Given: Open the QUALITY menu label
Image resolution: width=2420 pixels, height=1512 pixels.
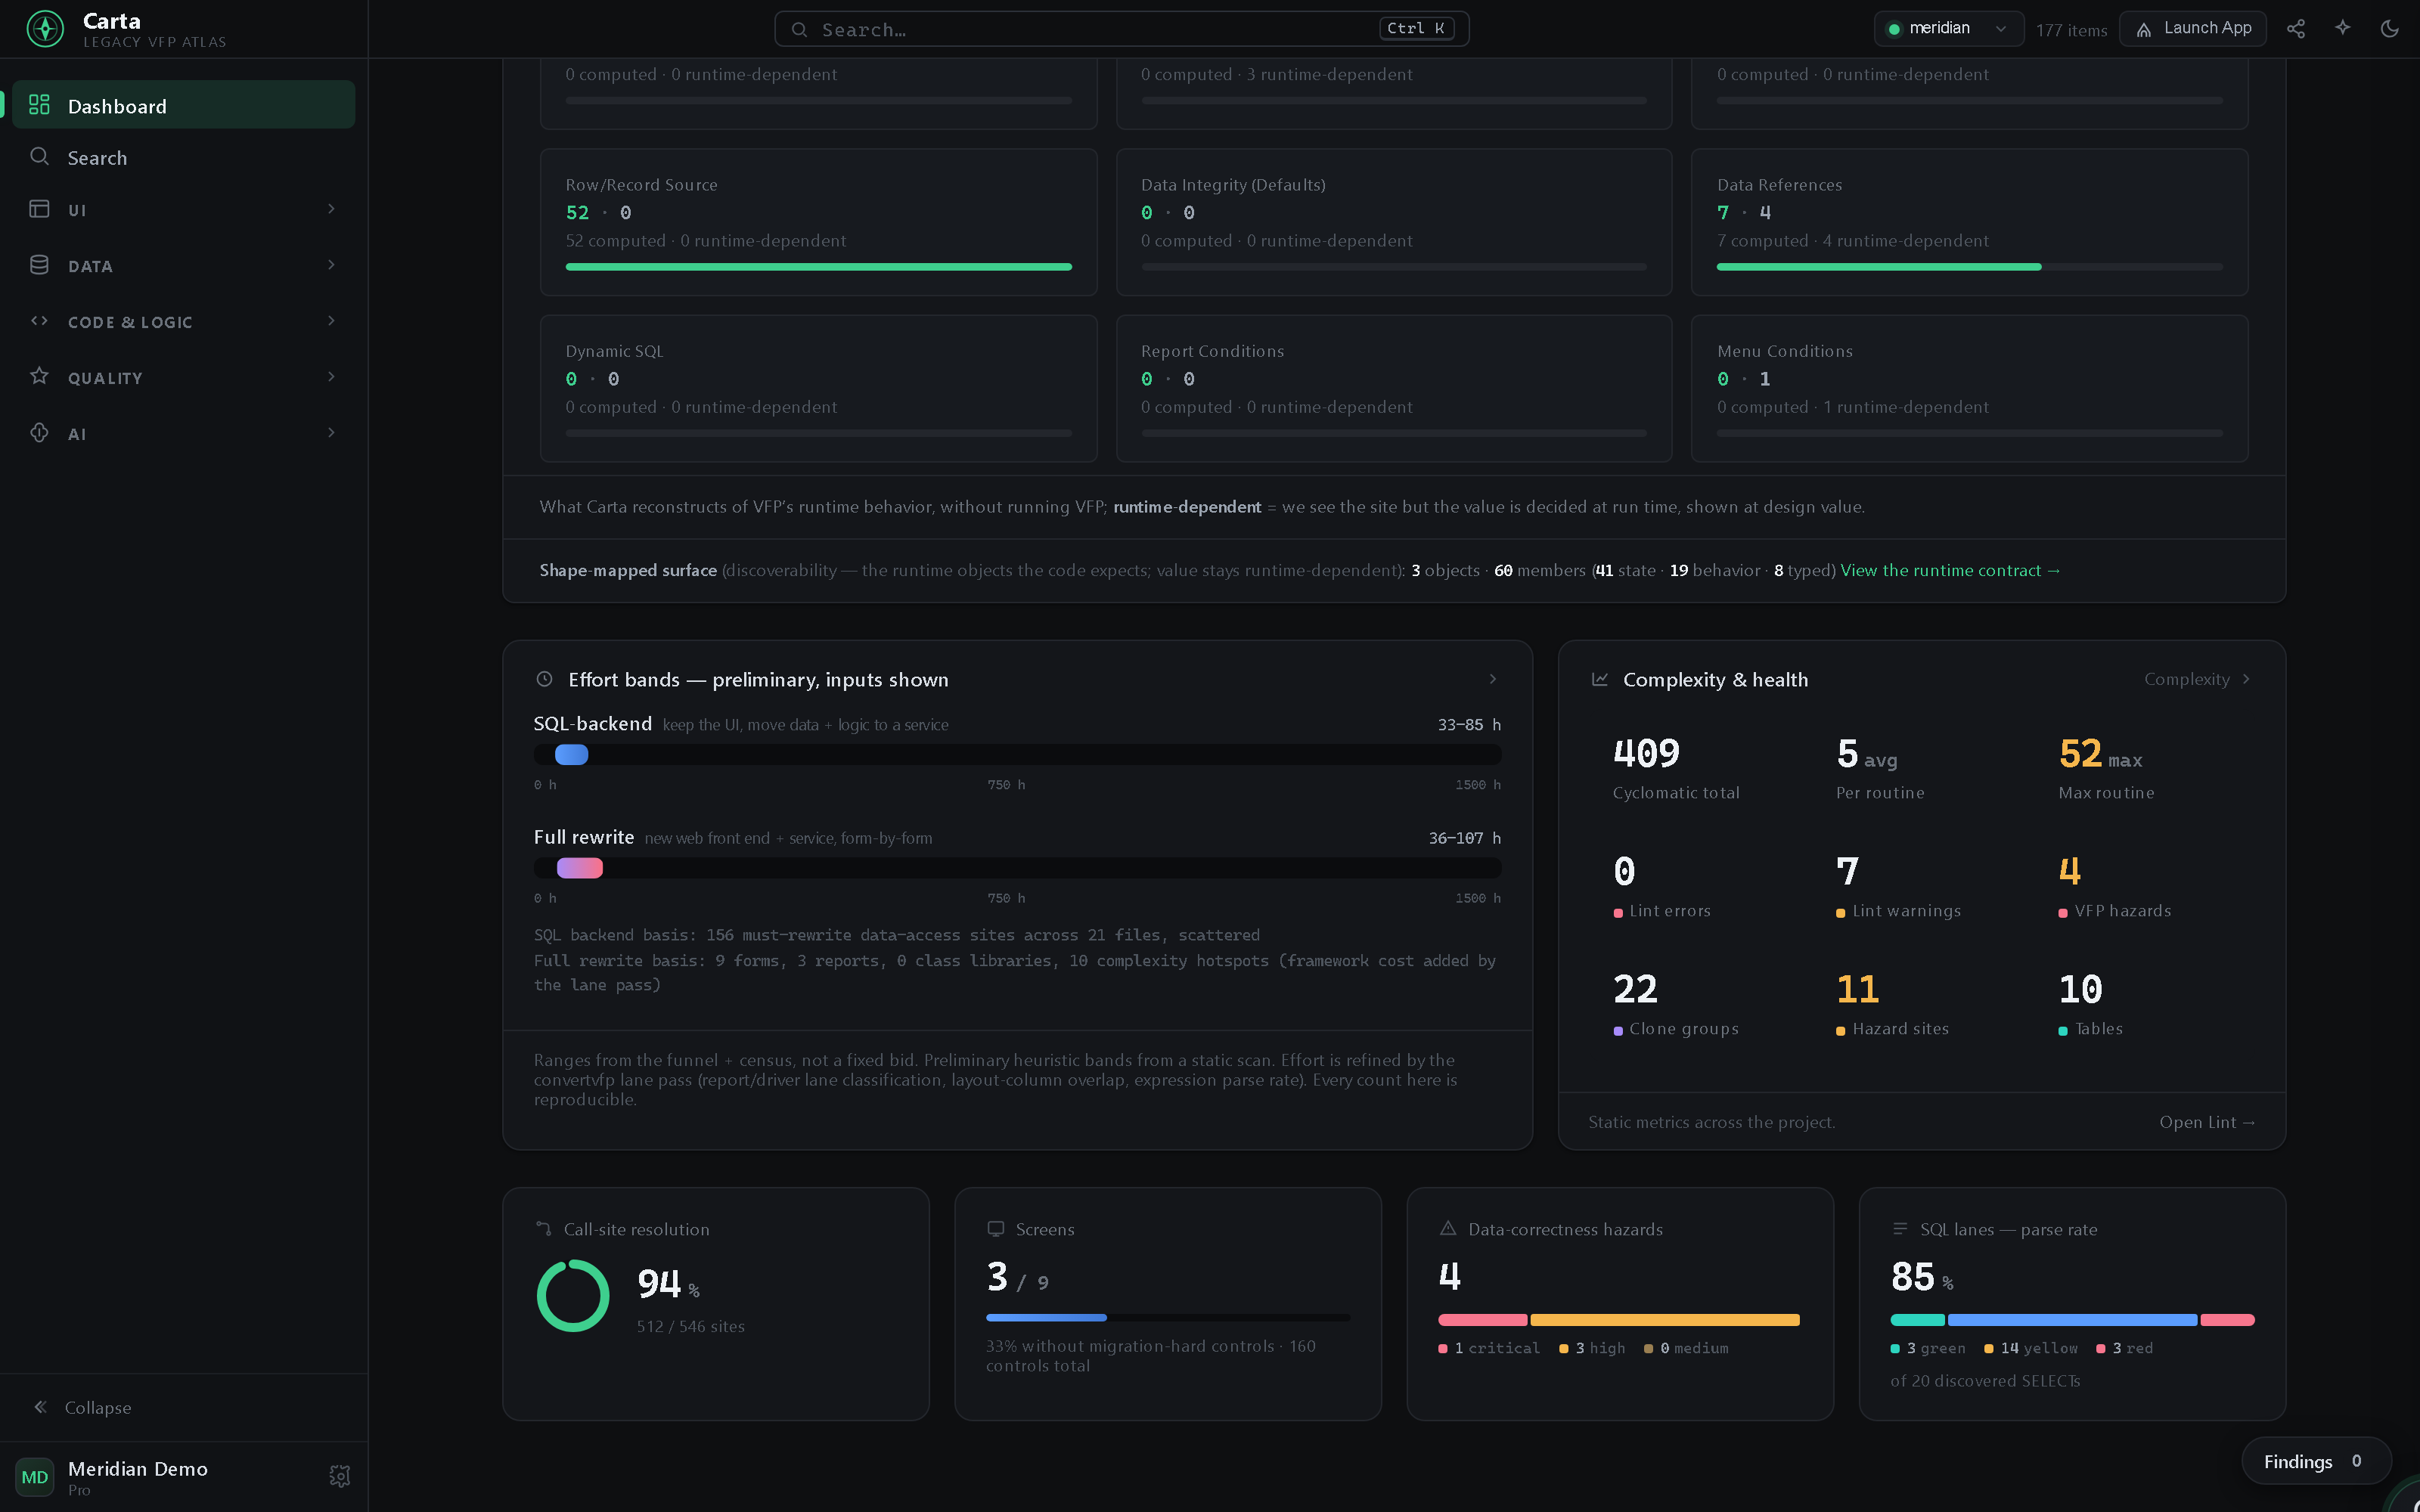Looking at the screenshot, I should [105, 378].
